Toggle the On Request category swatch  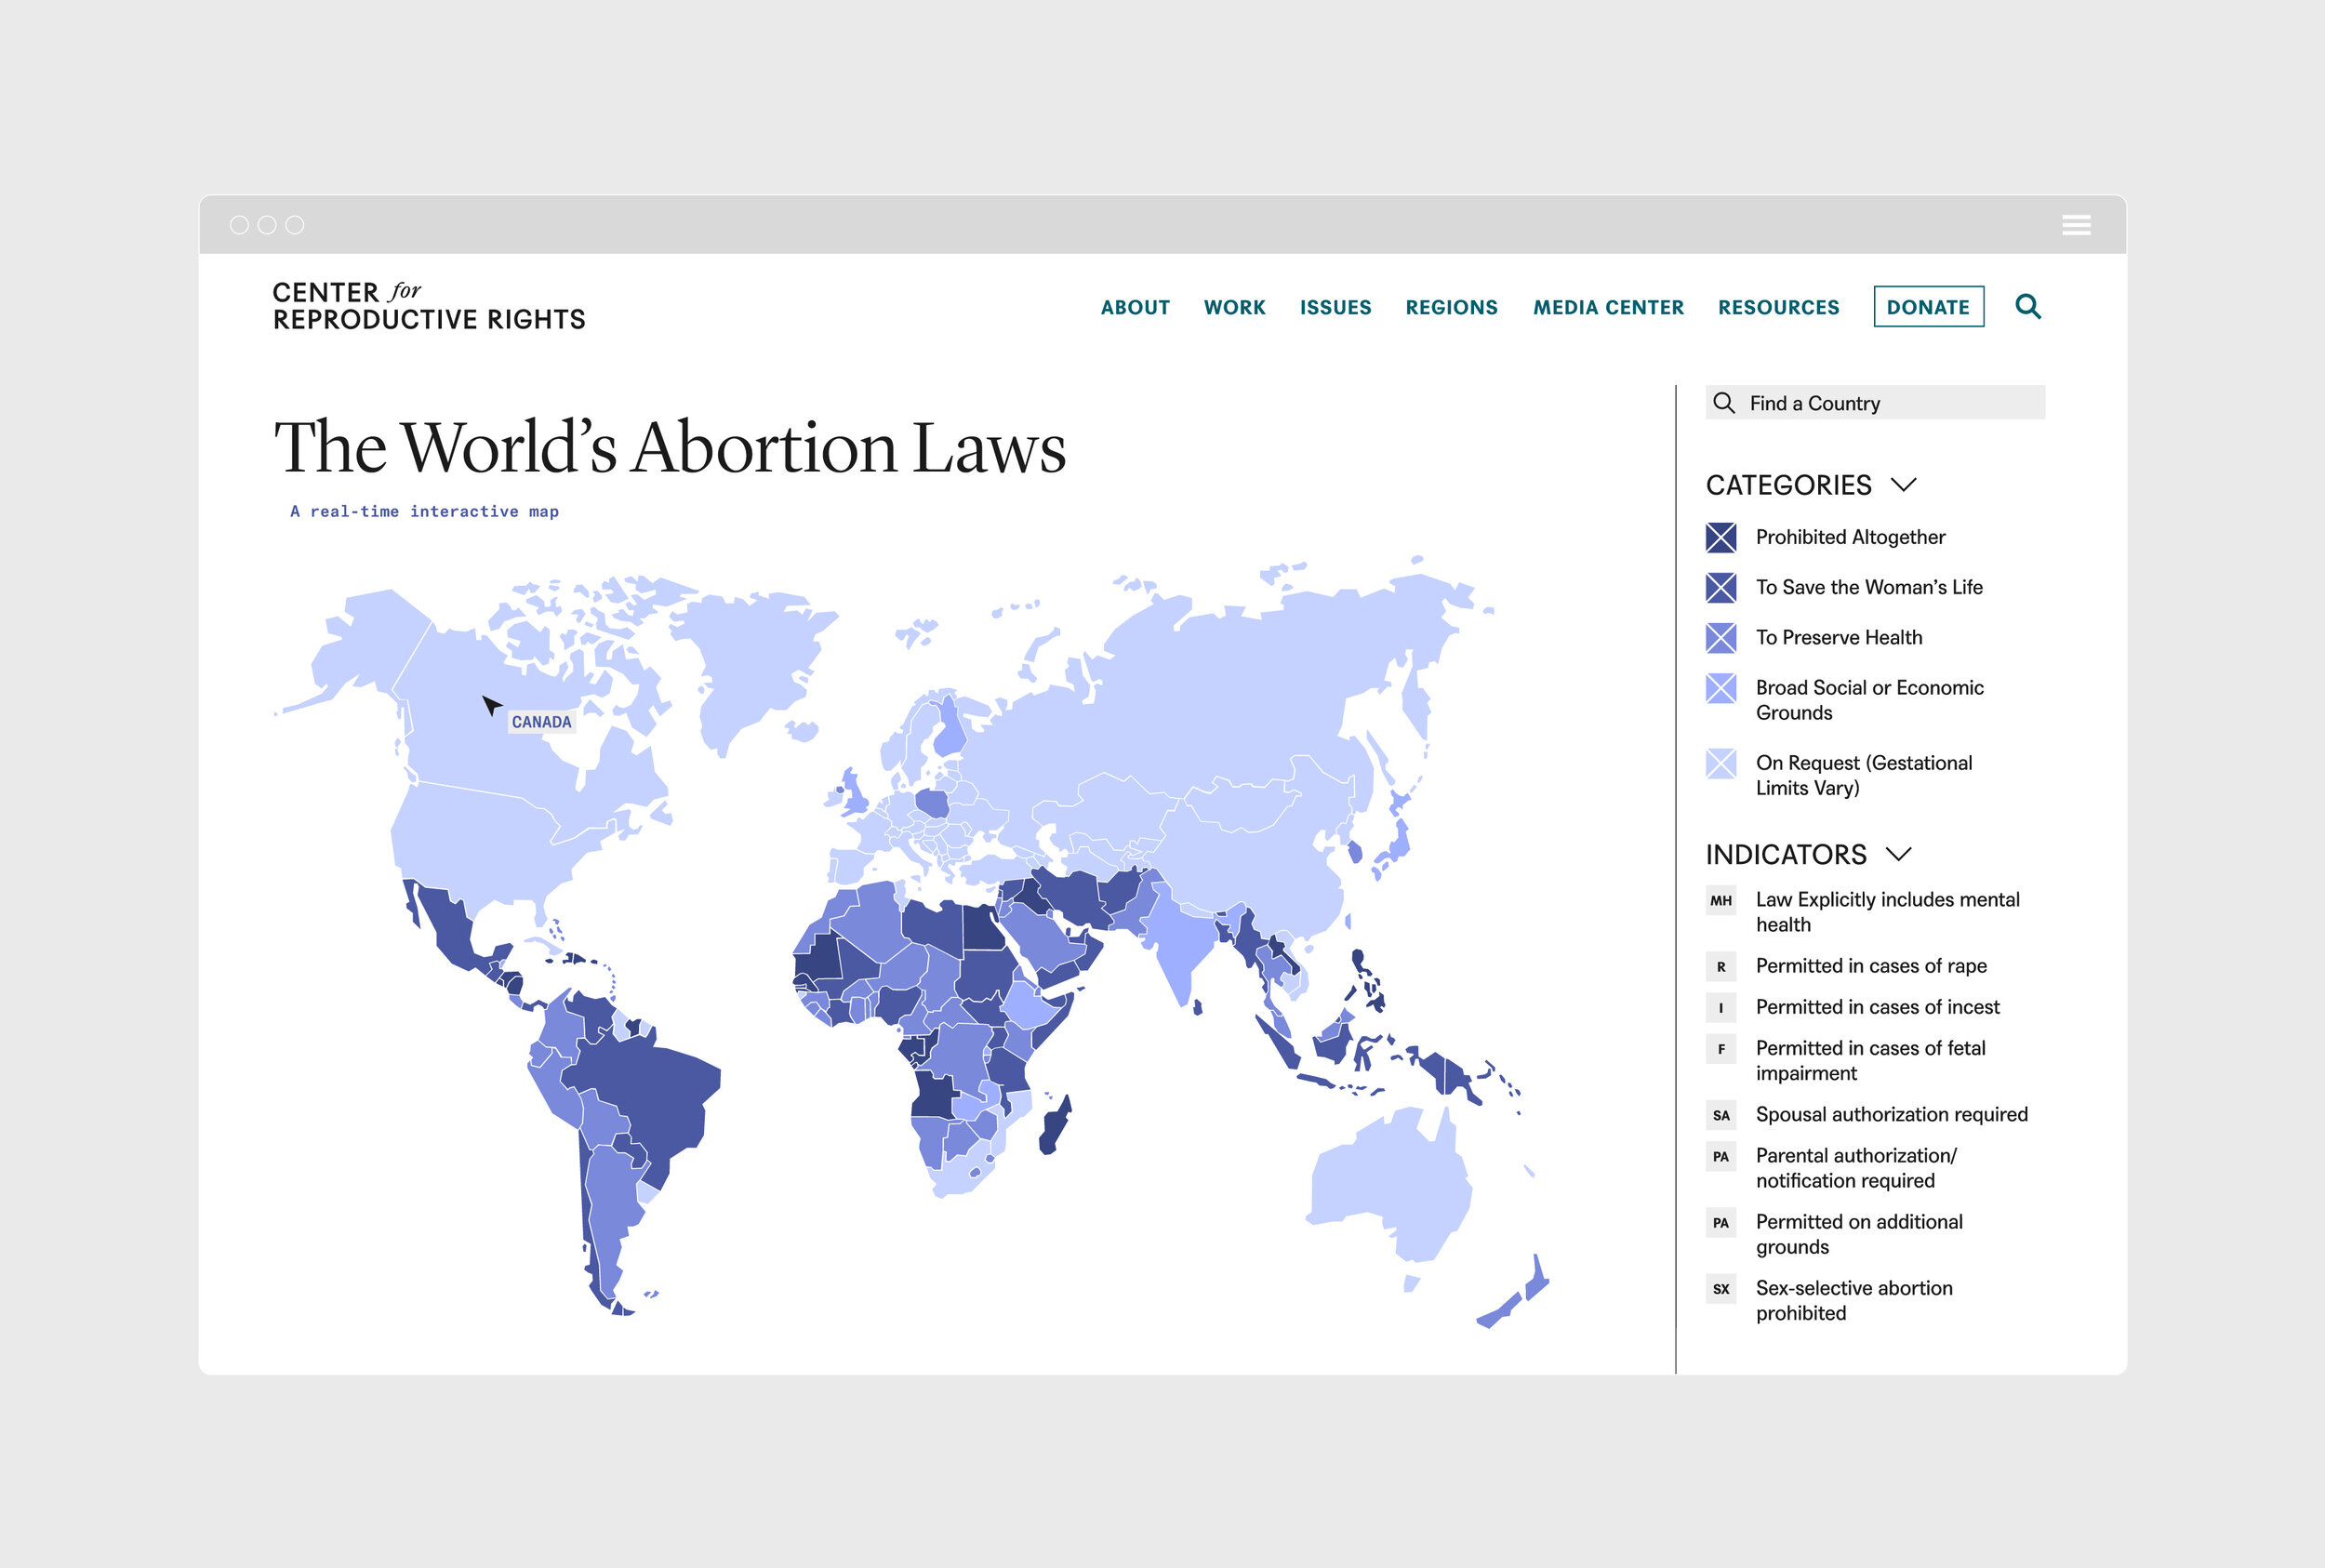click(1720, 763)
